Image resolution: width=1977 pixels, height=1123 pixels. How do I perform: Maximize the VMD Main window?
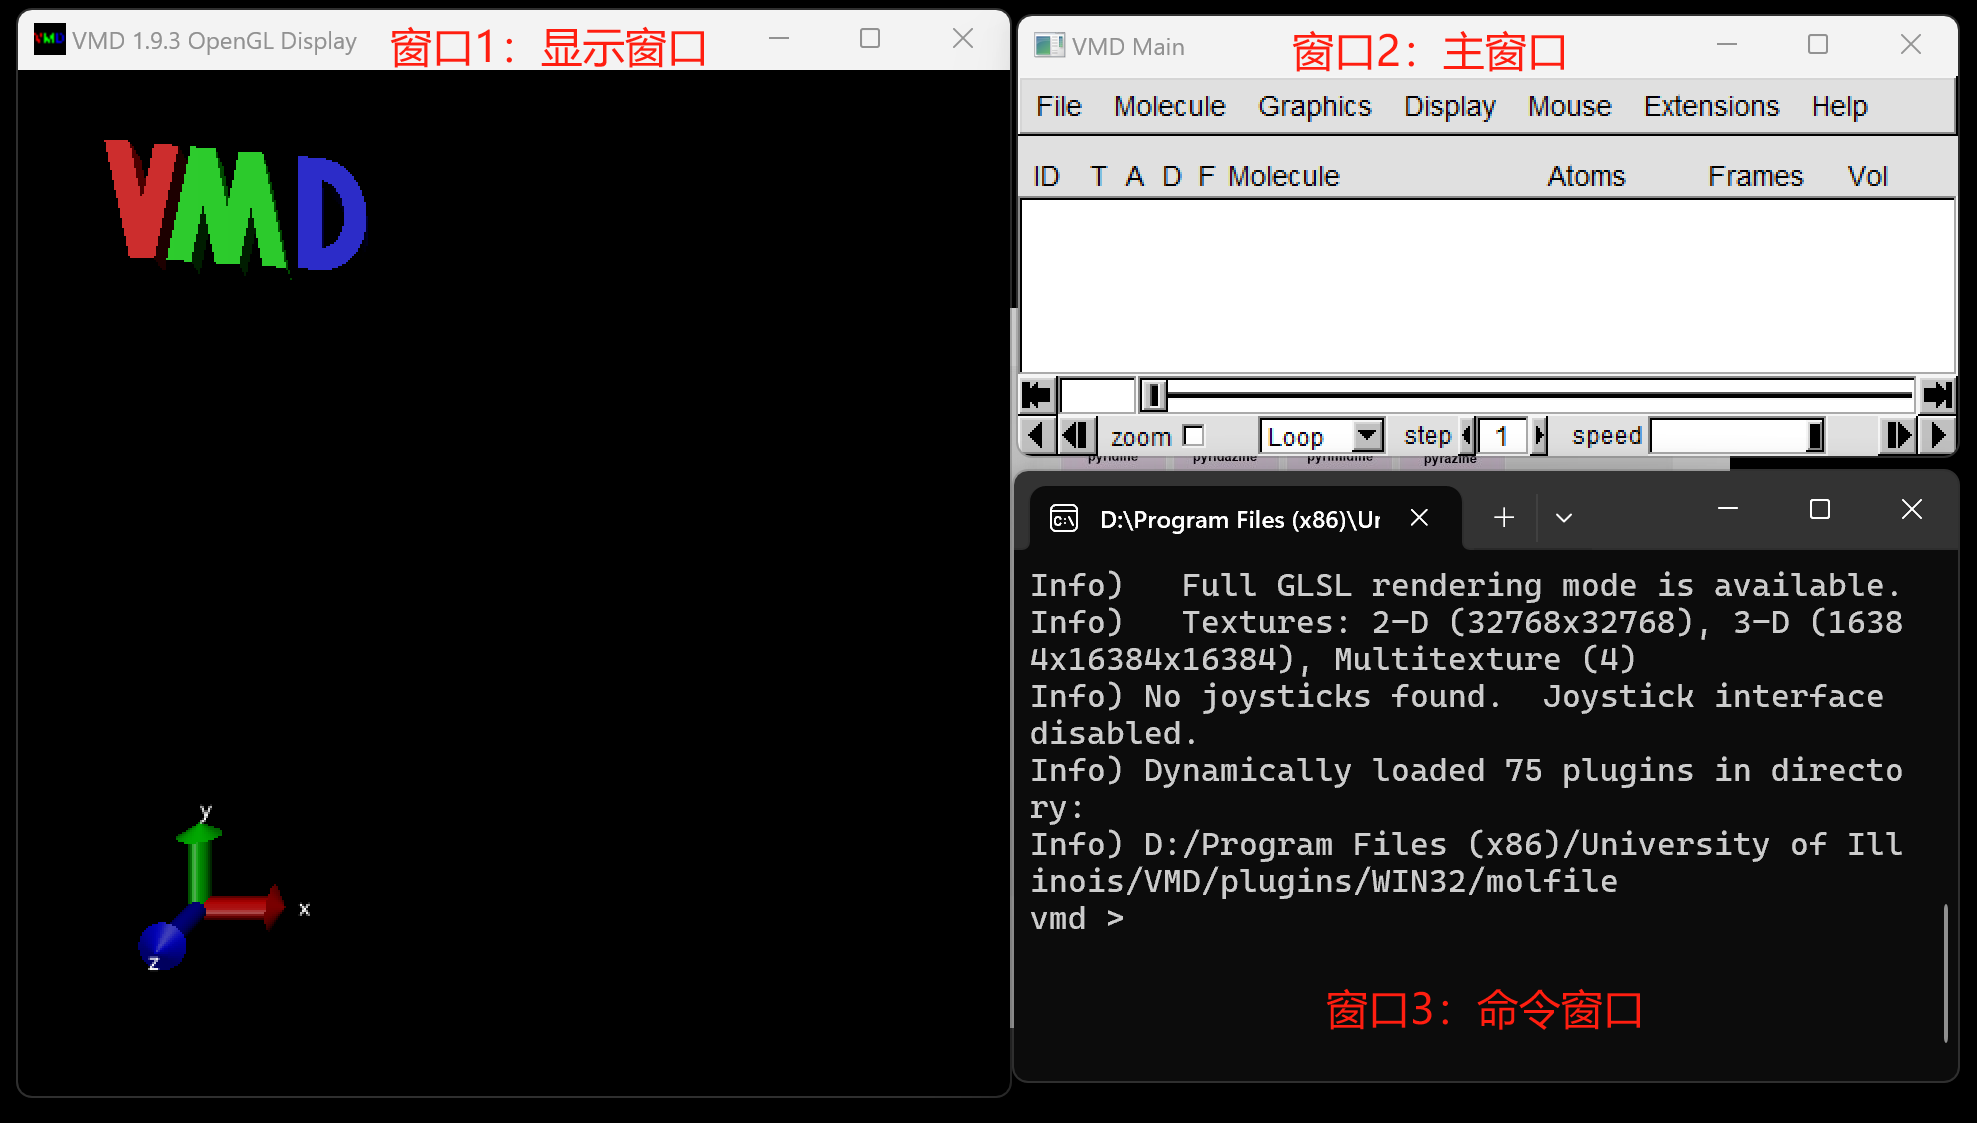click(1818, 44)
